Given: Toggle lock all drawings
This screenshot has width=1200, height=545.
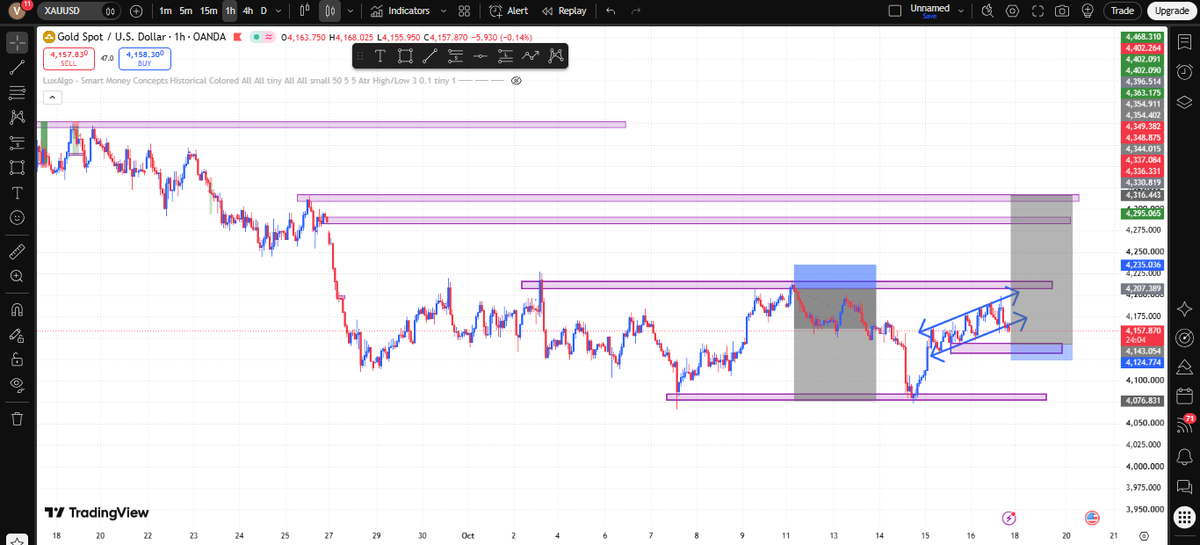Looking at the screenshot, I should pyautogui.click(x=17, y=359).
